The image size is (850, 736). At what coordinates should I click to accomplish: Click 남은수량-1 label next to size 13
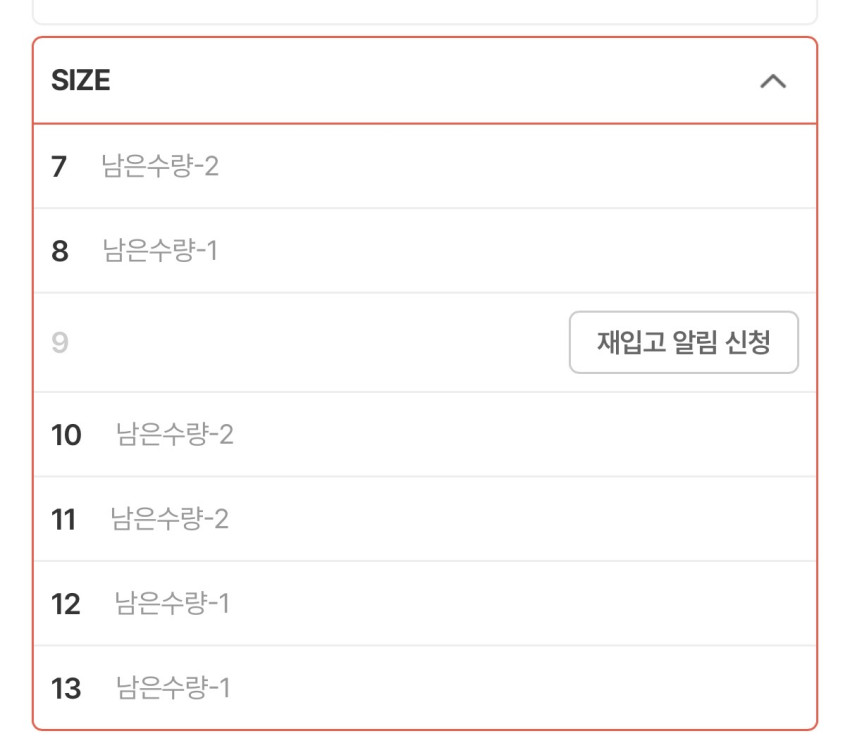(x=173, y=688)
